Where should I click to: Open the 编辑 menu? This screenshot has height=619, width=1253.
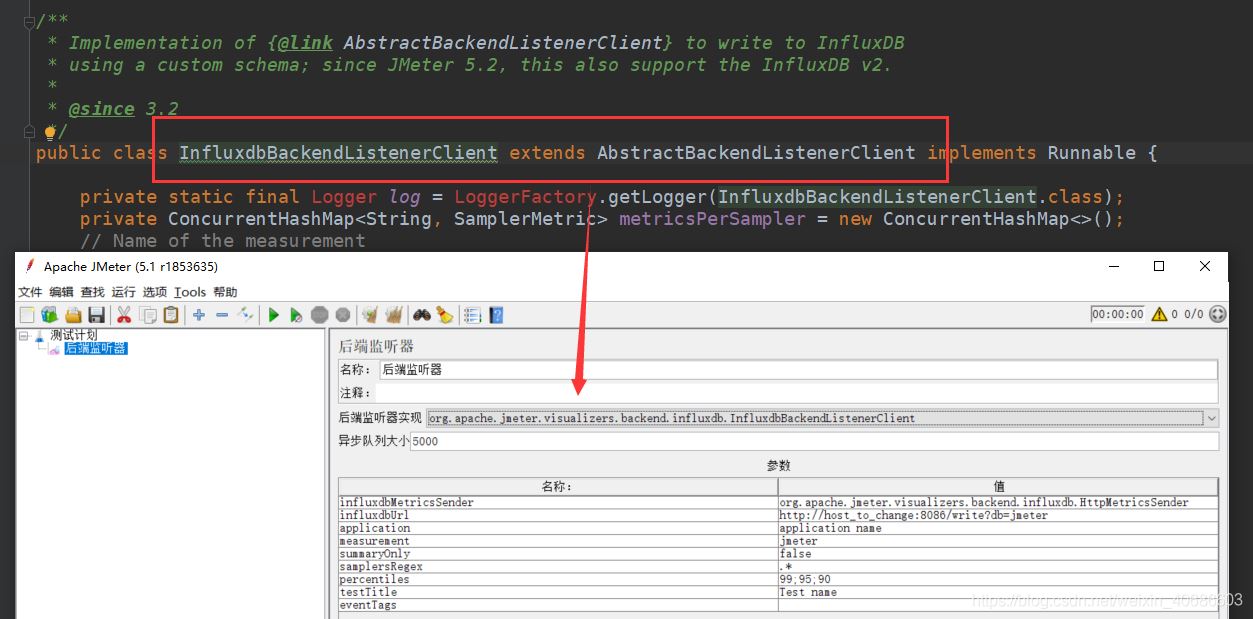61,292
